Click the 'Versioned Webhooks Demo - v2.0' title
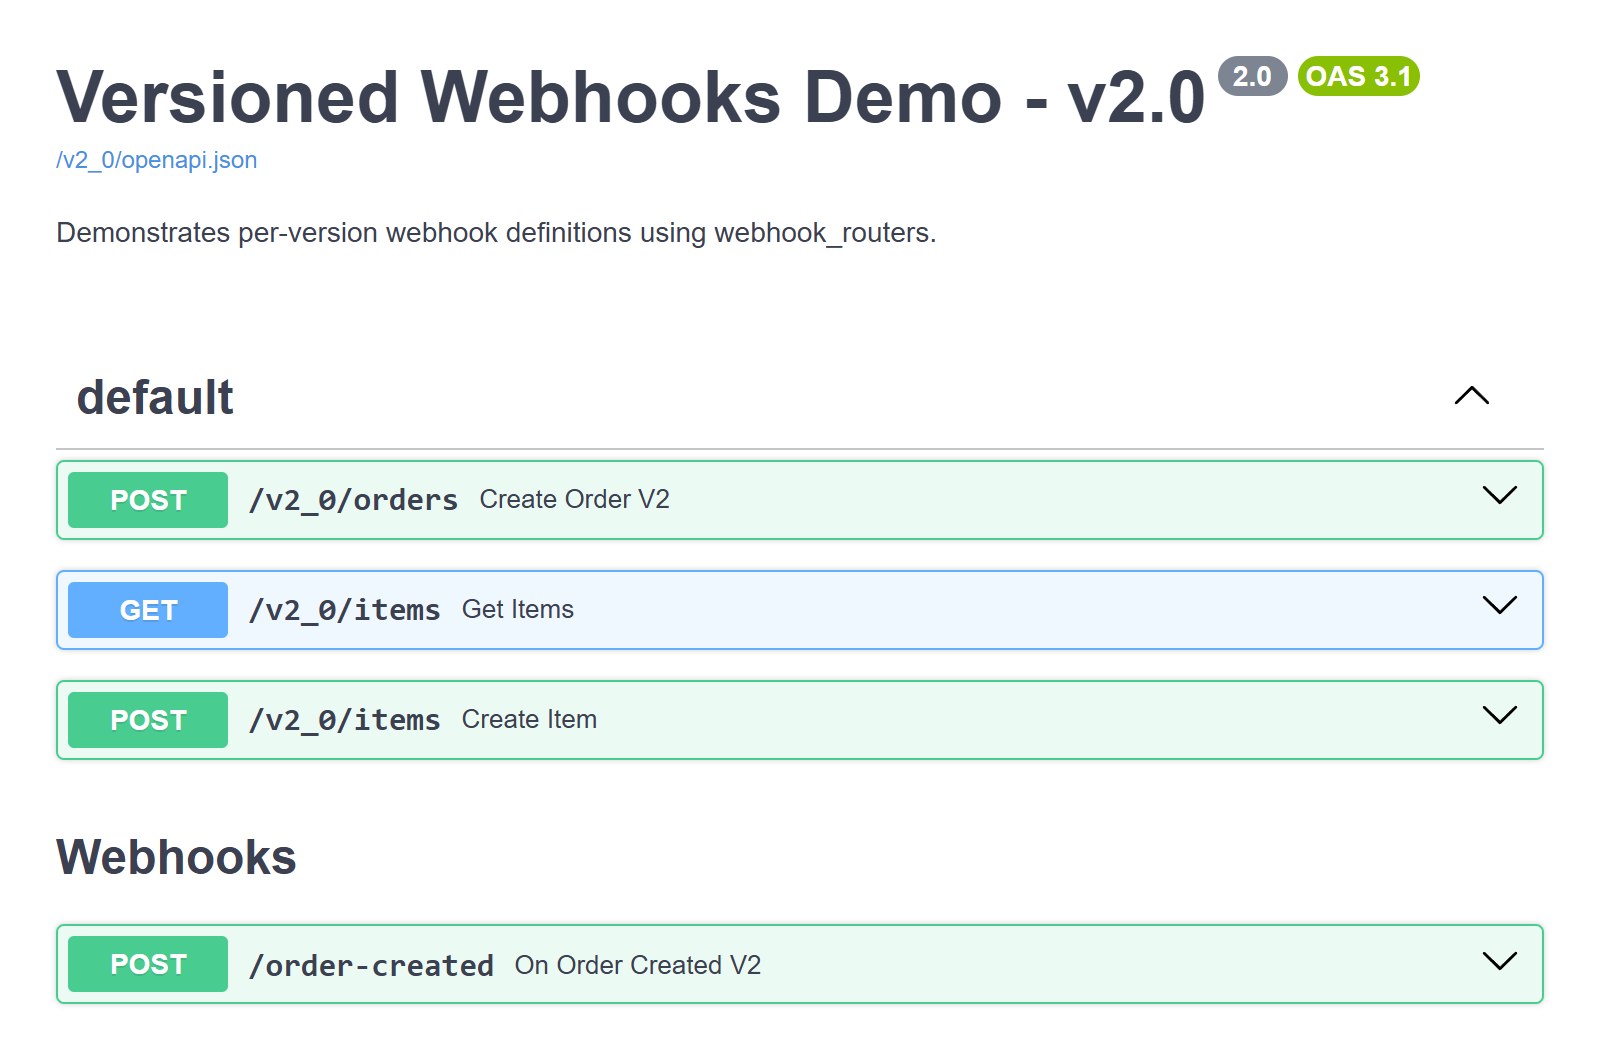The height and width of the screenshot is (1052, 1600). (631, 97)
